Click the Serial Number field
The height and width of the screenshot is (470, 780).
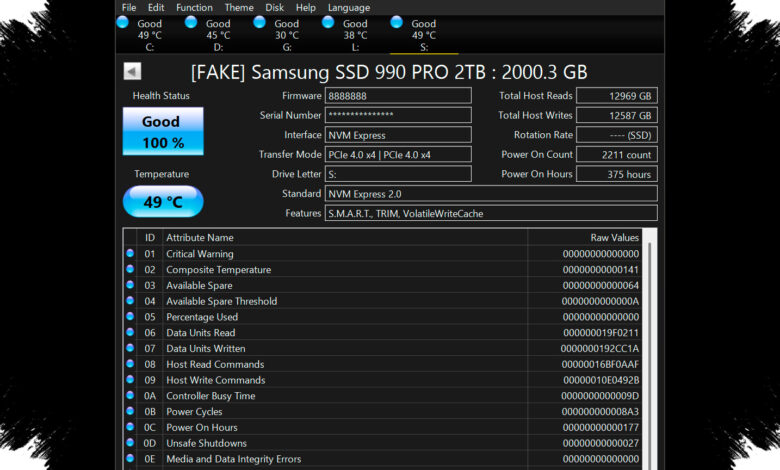click(x=398, y=115)
